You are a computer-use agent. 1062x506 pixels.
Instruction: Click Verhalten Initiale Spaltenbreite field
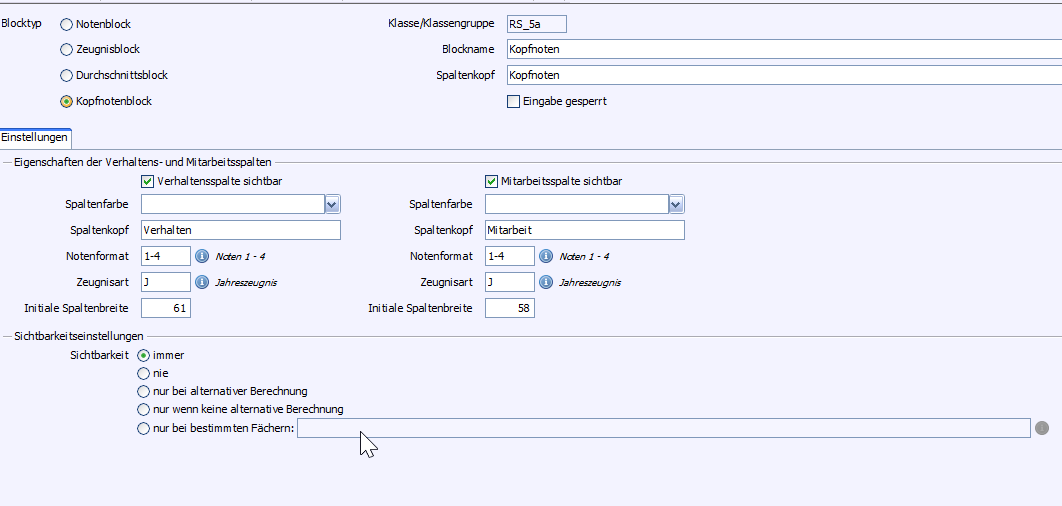tap(166, 308)
